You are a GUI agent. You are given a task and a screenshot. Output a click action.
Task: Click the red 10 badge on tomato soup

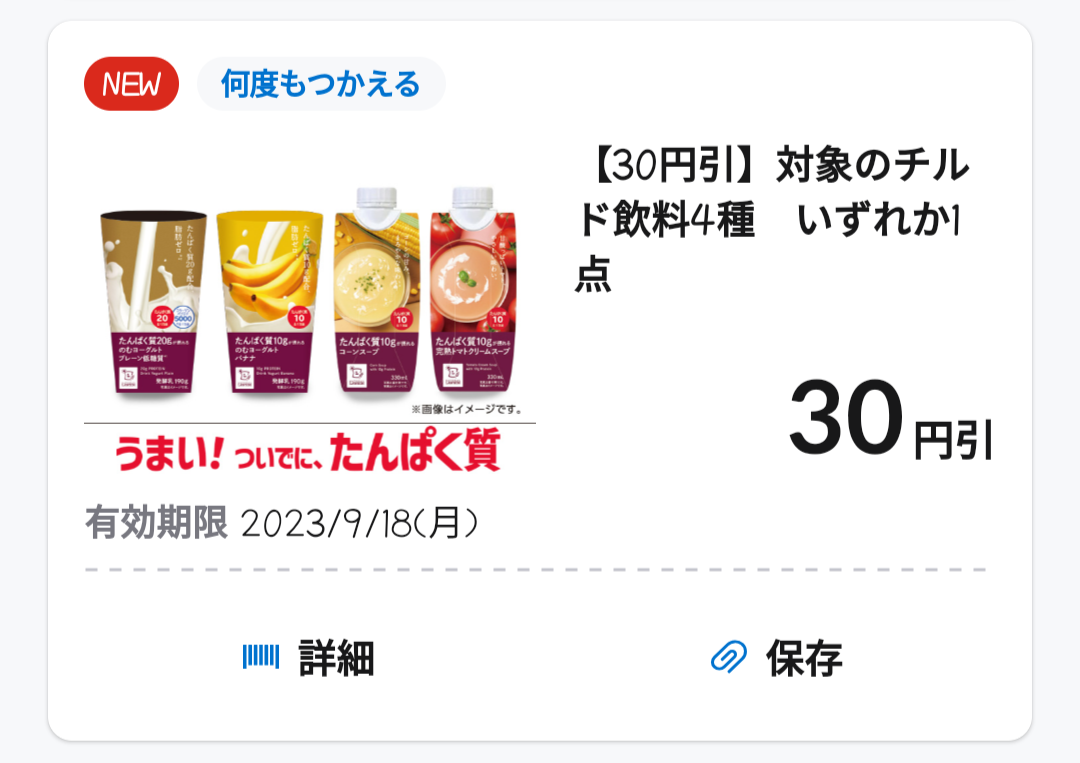point(498,319)
